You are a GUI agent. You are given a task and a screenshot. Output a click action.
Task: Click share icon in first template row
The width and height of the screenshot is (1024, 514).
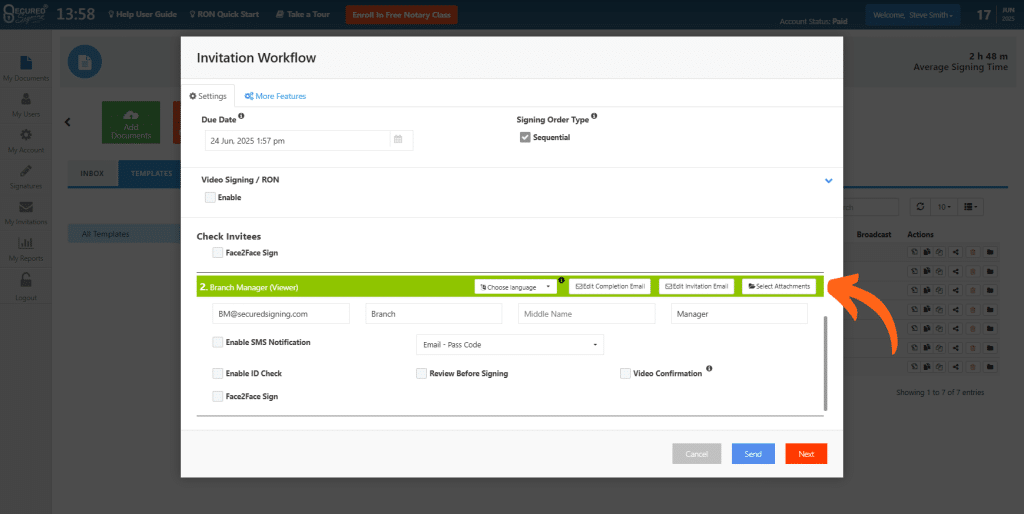tap(956, 252)
